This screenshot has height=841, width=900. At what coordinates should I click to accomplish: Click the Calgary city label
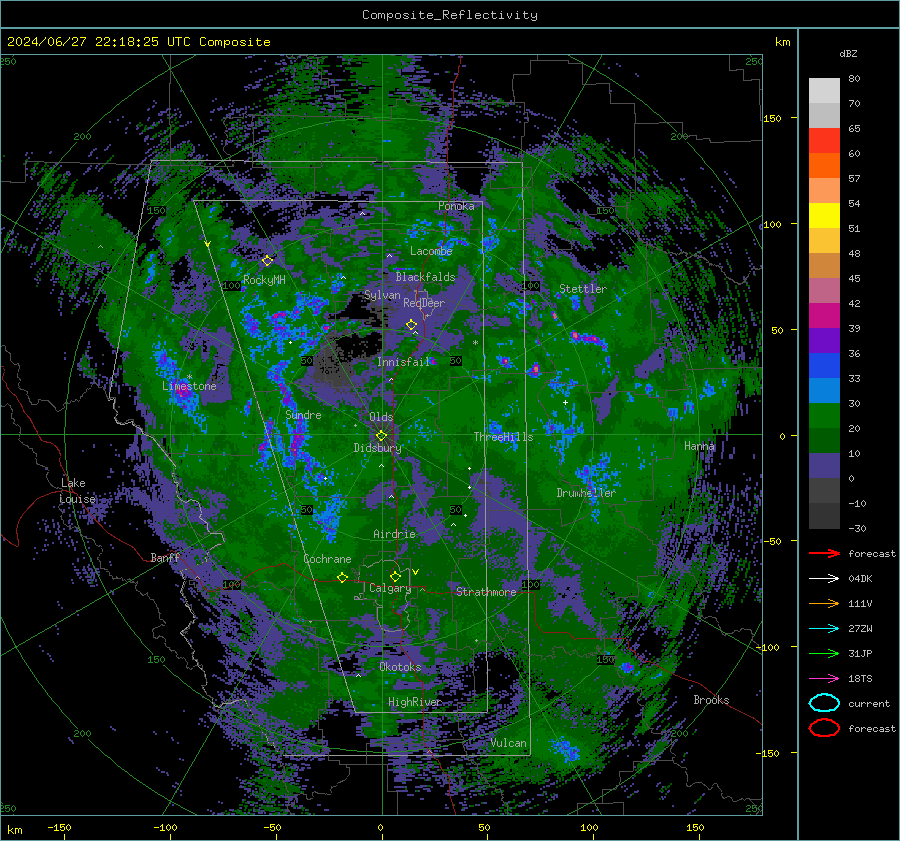[x=390, y=588]
